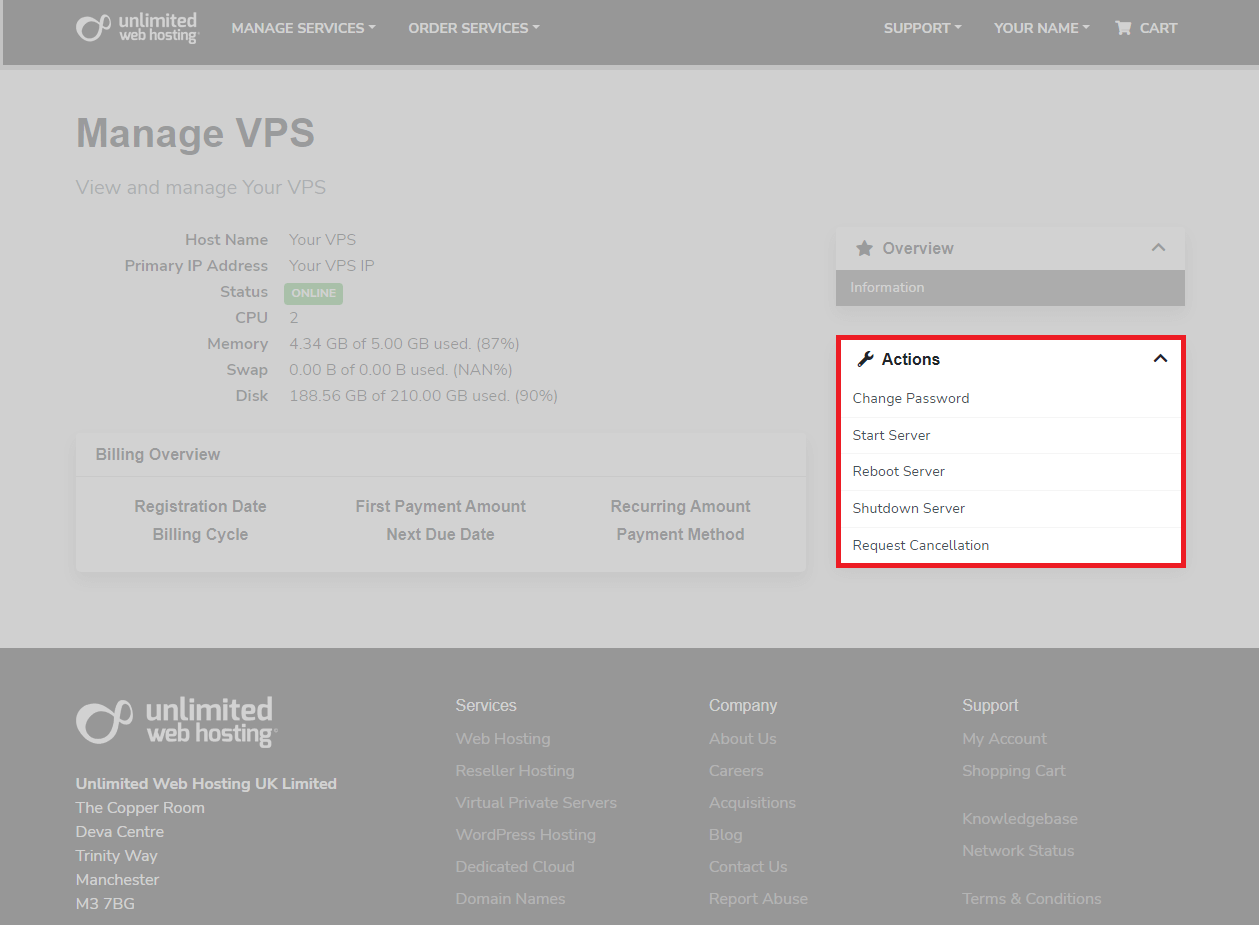Image resolution: width=1259 pixels, height=925 pixels.
Task: Open the Order Services dropdown menu
Action: coord(473,28)
